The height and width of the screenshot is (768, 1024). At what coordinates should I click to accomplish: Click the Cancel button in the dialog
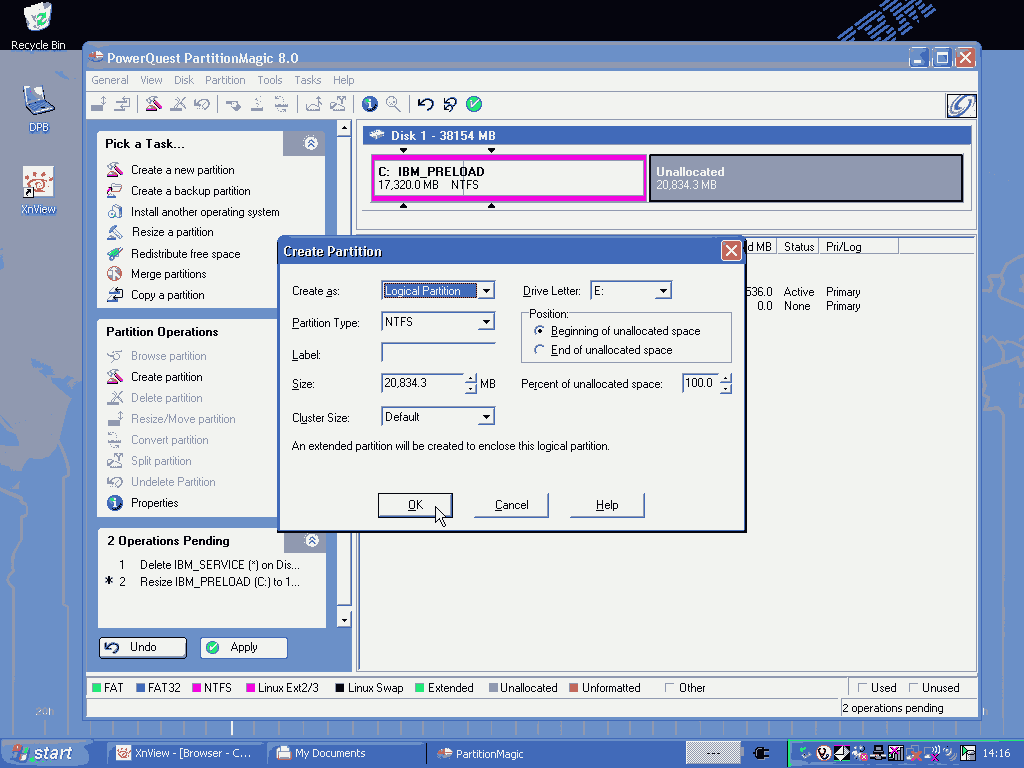click(511, 505)
